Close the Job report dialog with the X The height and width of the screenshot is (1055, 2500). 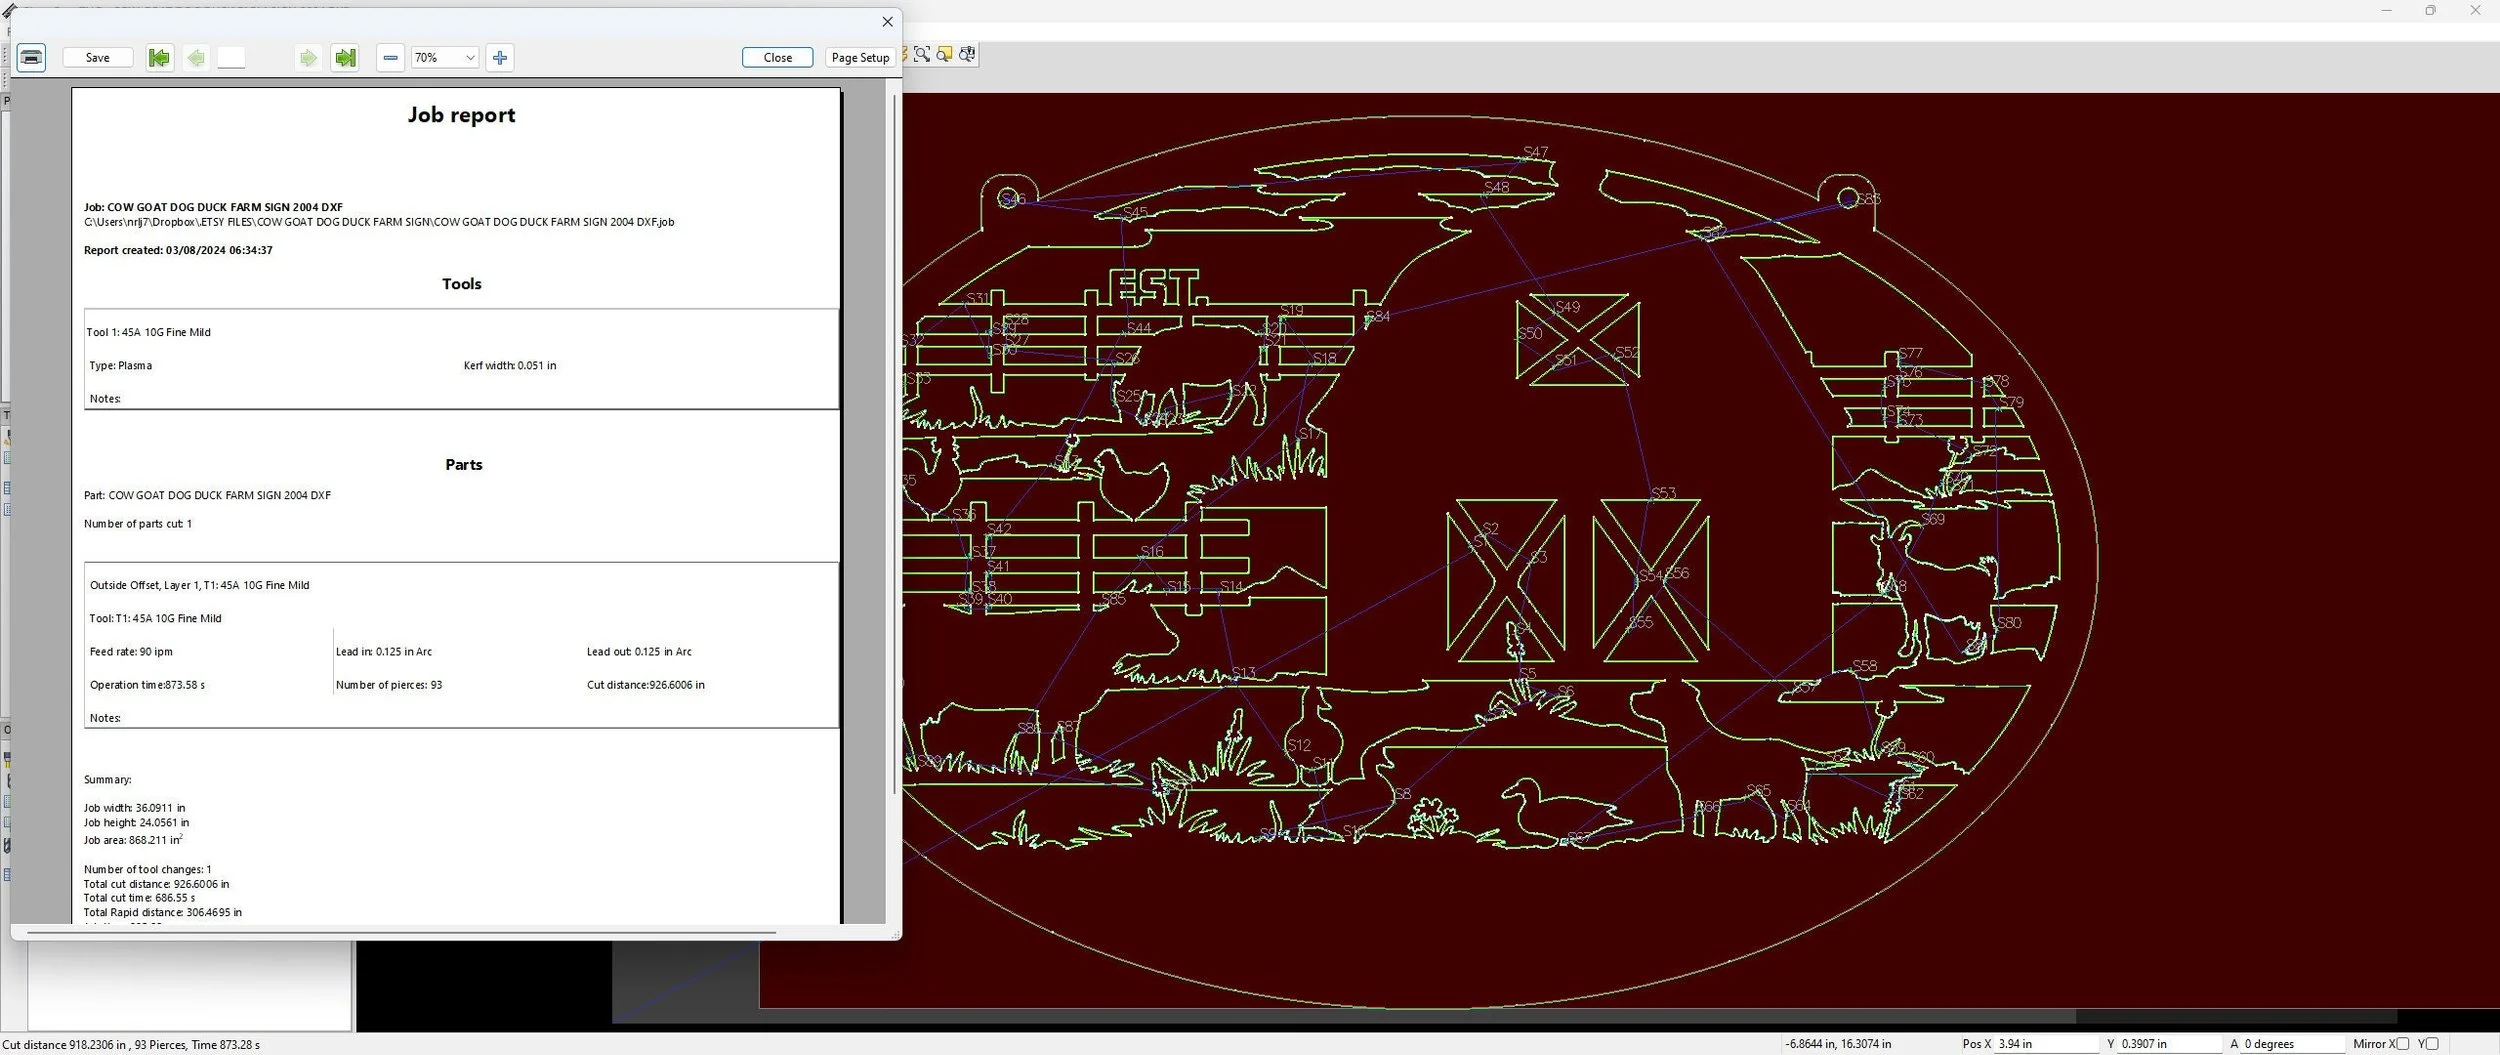click(x=887, y=22)
